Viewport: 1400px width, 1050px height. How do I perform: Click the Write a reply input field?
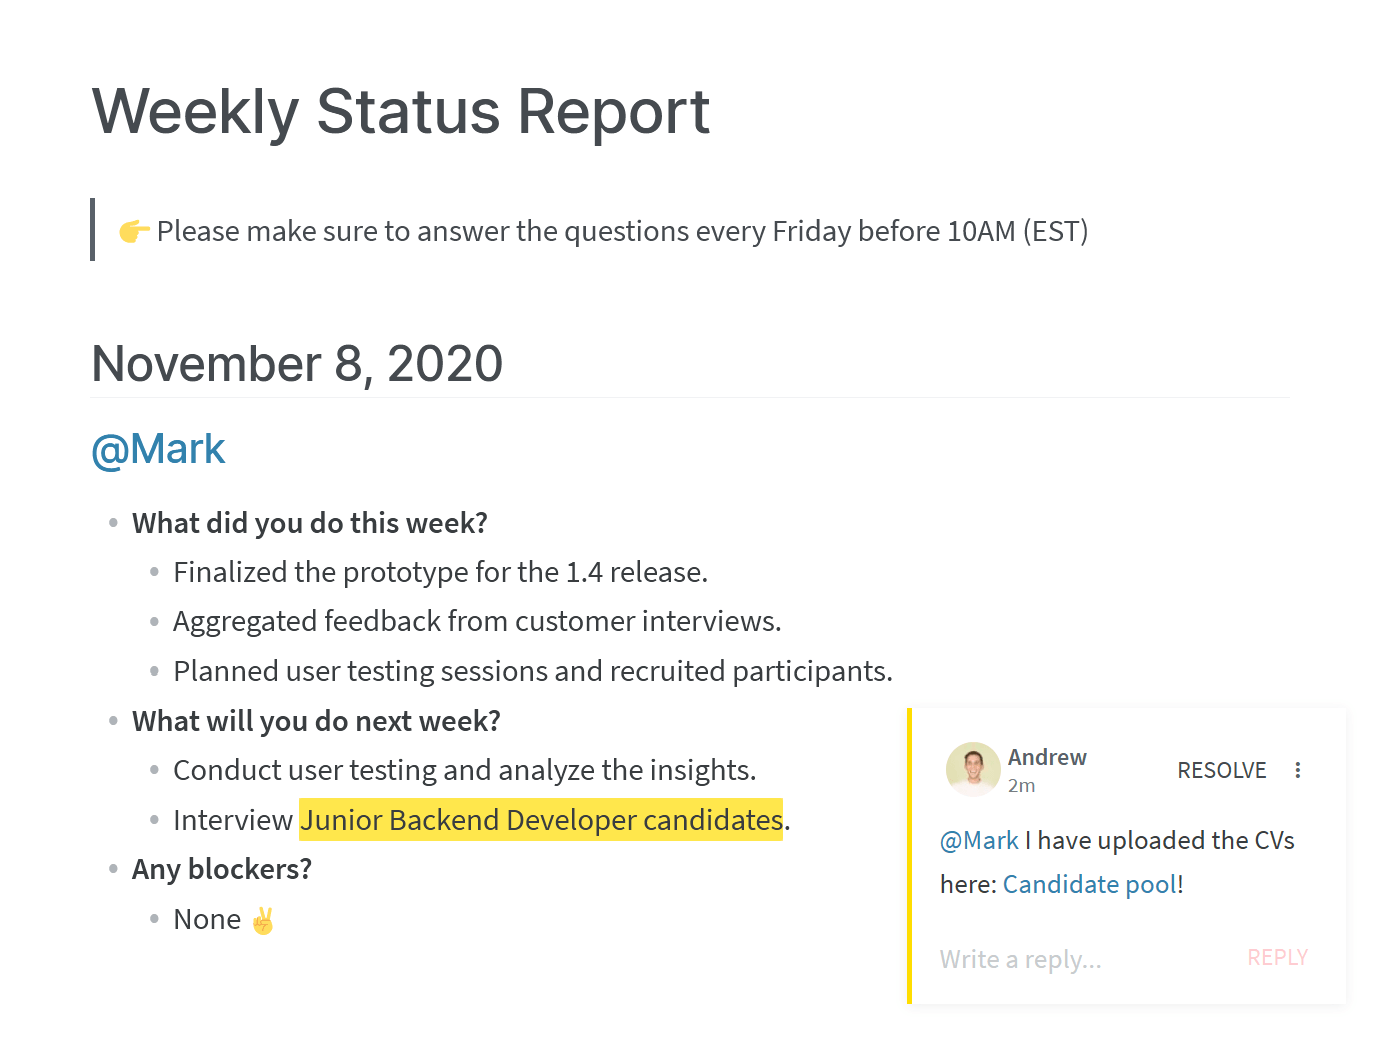(1080, 959)
